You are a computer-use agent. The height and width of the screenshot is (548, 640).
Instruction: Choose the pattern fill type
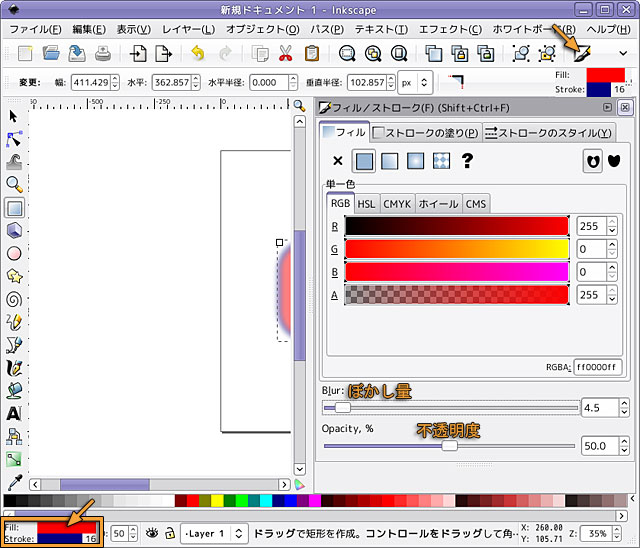[441, 160]
